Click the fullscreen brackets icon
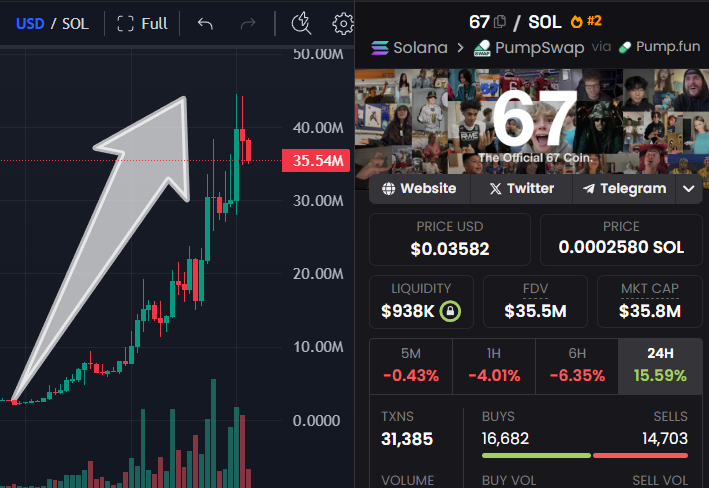 click(125, 24)
